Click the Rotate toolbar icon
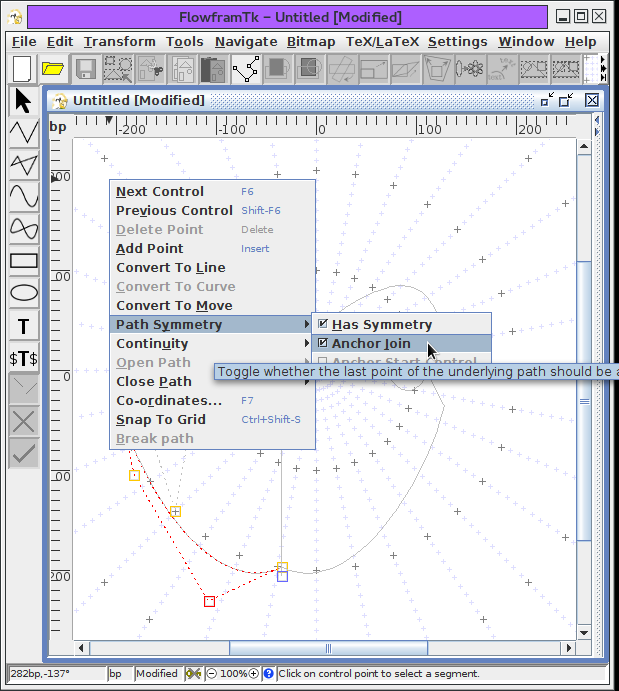 [x=342, y=69]
